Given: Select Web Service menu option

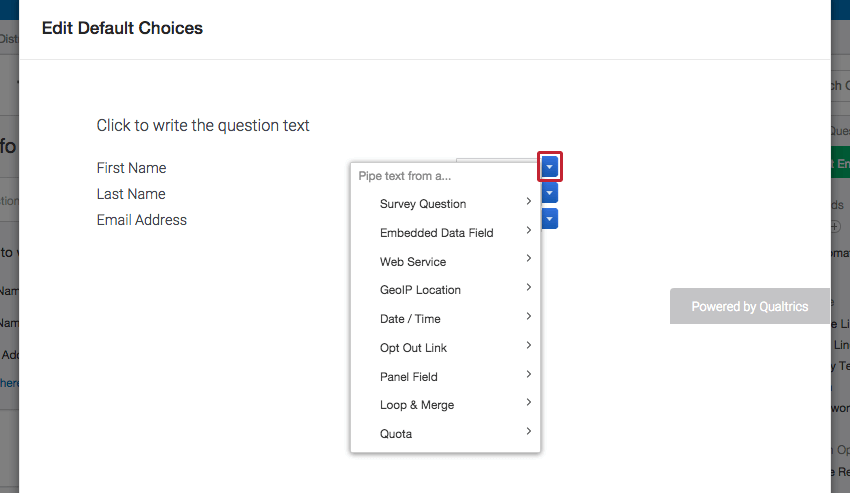Looking at the screenshot, I should coord(413,262).
